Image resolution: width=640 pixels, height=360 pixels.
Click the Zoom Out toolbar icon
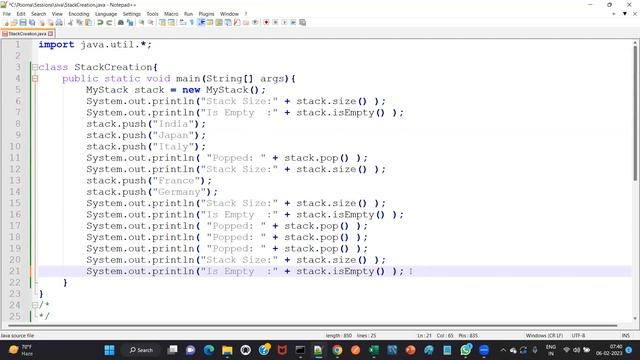pos(151,22)
